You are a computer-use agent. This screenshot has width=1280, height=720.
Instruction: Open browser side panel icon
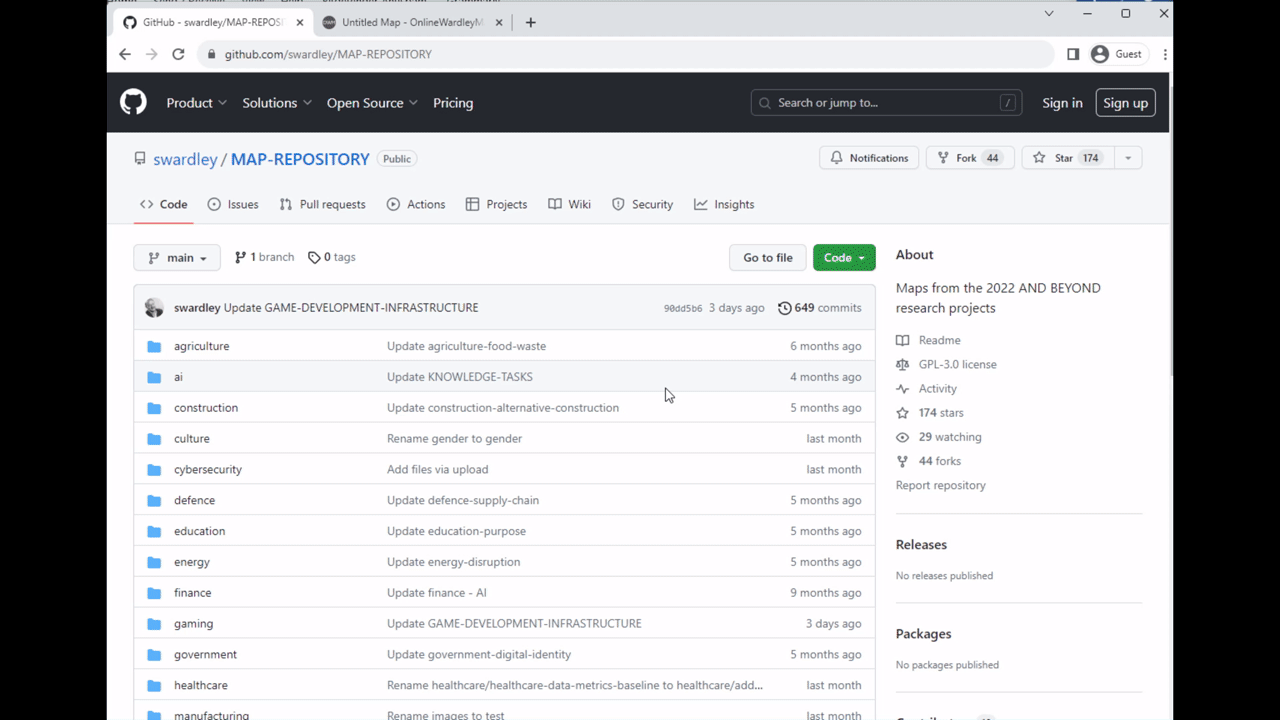(1073, 54)
